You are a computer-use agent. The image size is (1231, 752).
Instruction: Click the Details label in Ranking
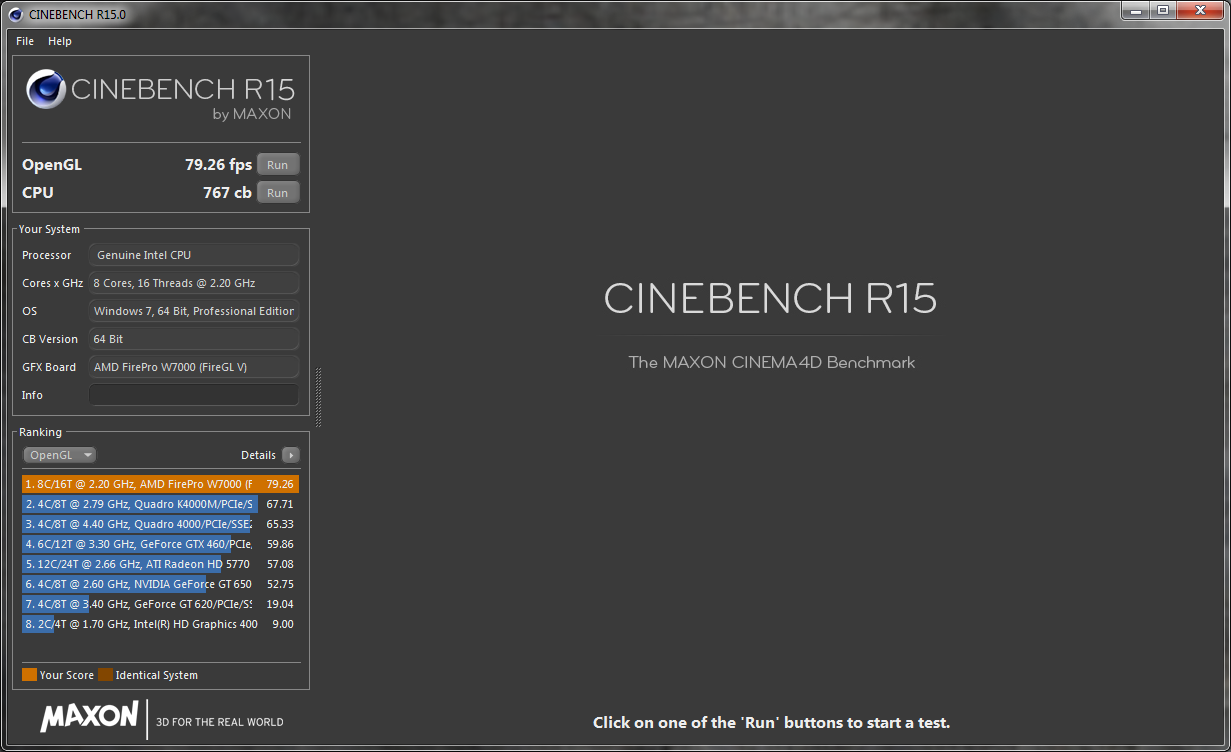click(x=258, y=455)
